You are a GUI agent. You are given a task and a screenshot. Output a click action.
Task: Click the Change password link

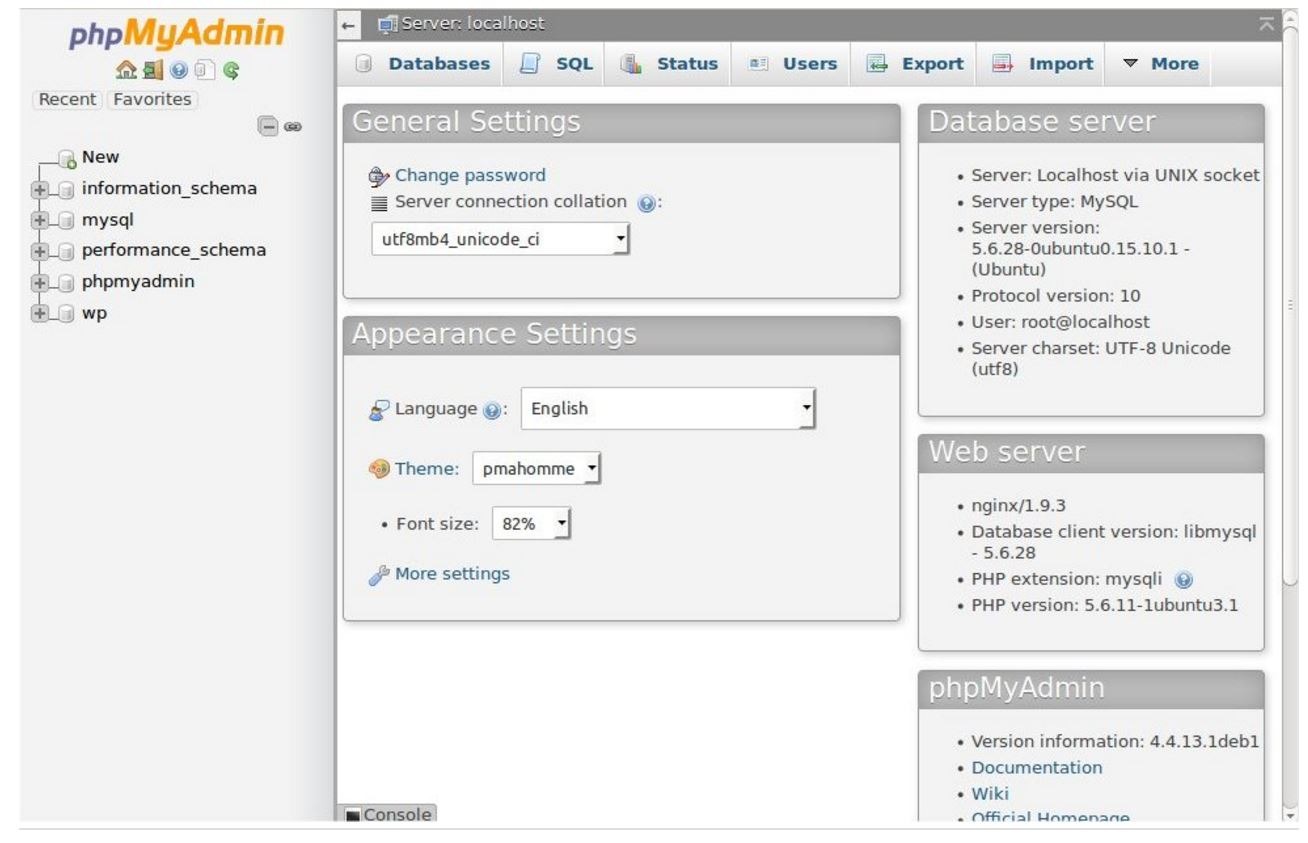click(x=471, y=176)
